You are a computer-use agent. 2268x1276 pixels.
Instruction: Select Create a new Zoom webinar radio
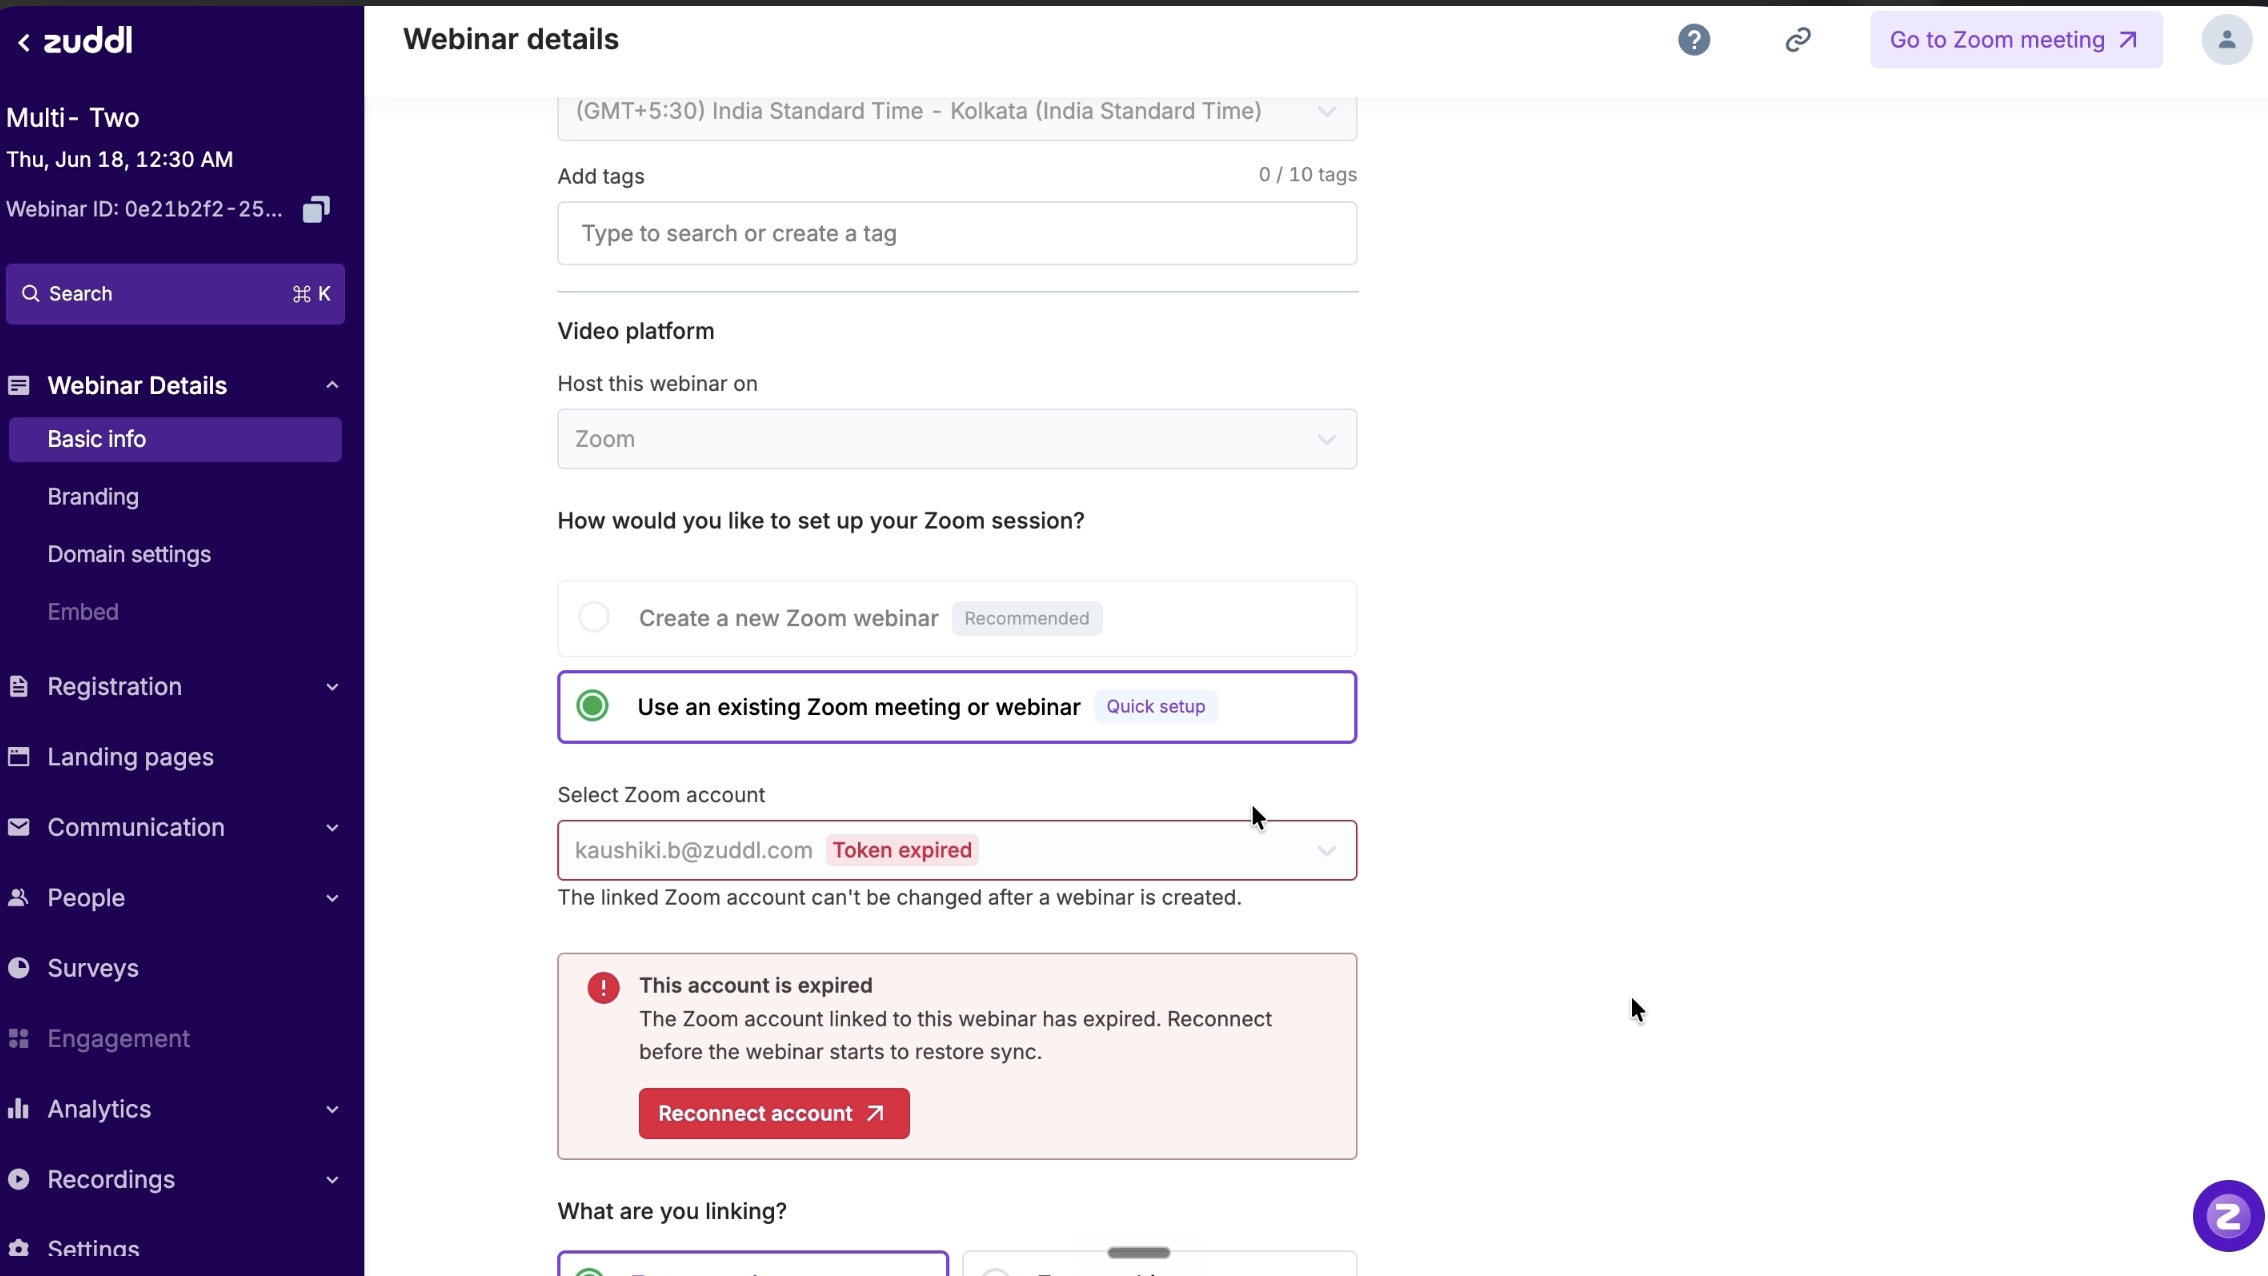click(594, 617)
